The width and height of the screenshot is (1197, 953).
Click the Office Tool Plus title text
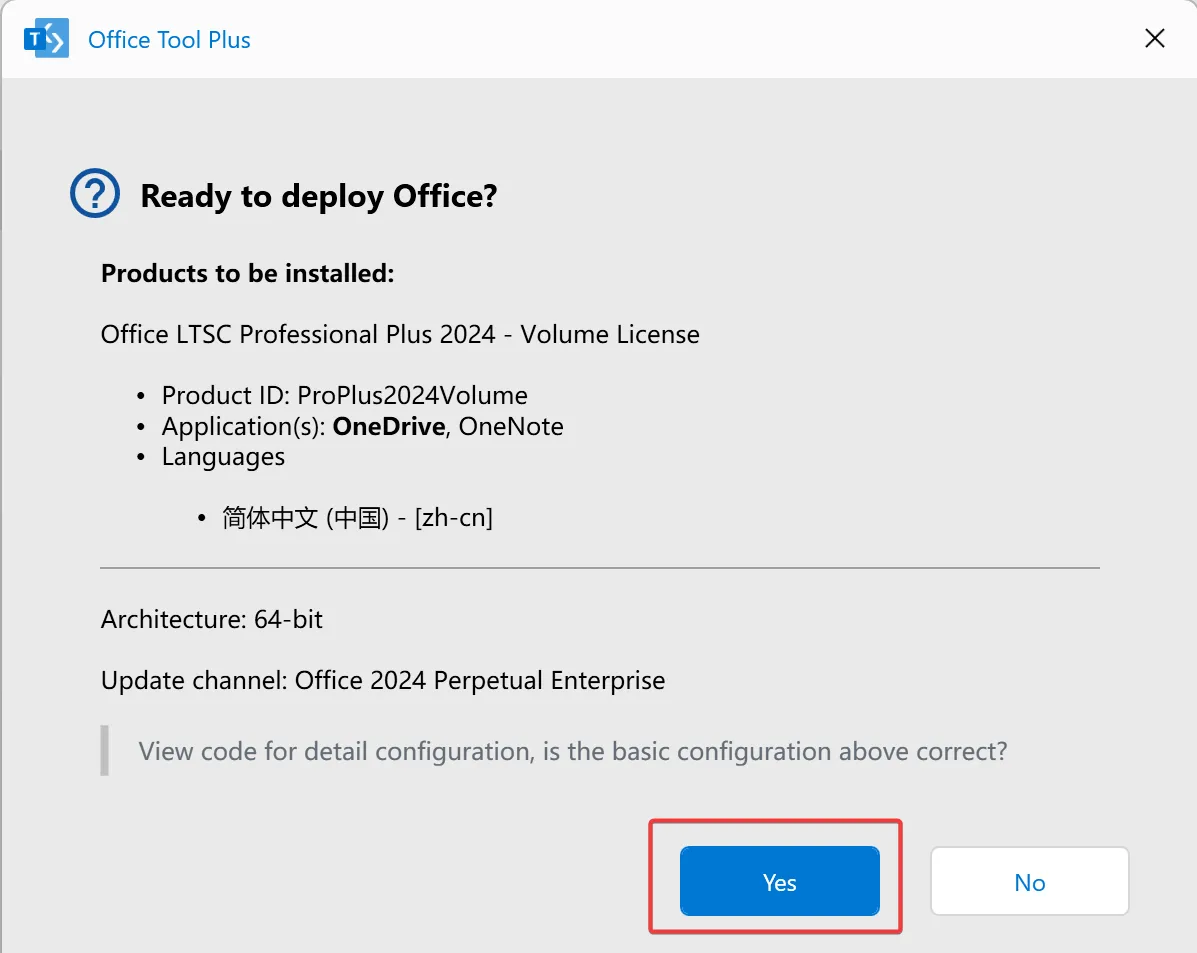tap(168, 39)
